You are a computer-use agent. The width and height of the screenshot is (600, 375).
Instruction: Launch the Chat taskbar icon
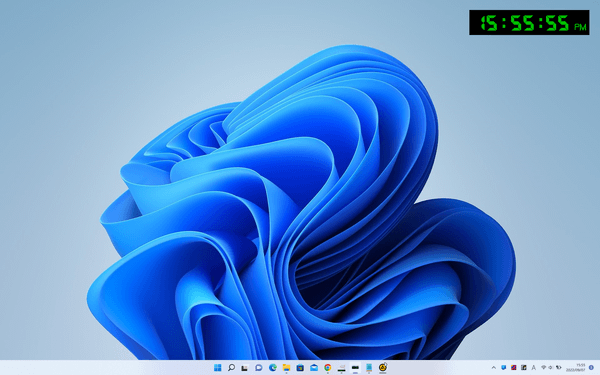(x=259, y=368)
